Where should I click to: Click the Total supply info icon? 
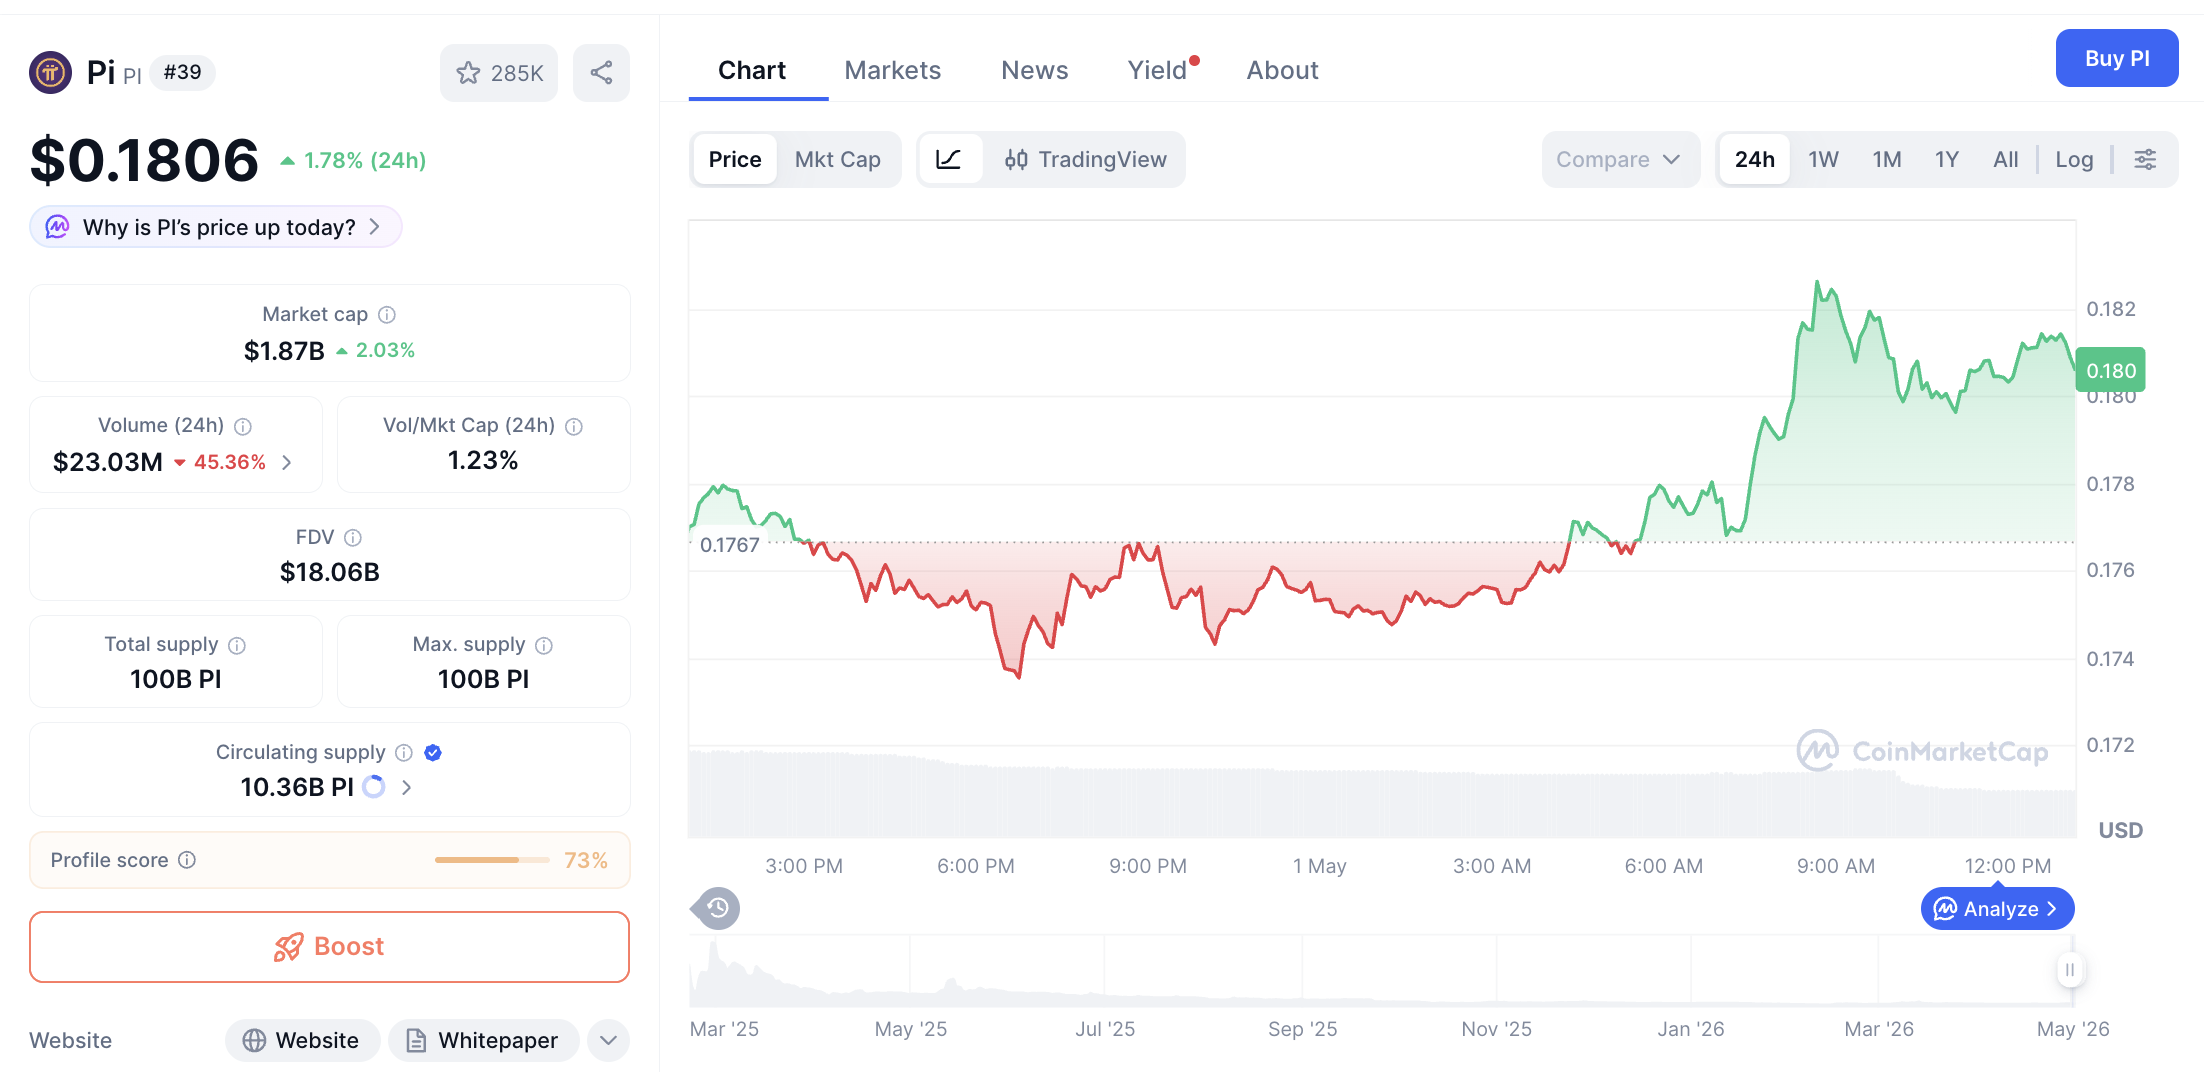(x=237, y=645)
